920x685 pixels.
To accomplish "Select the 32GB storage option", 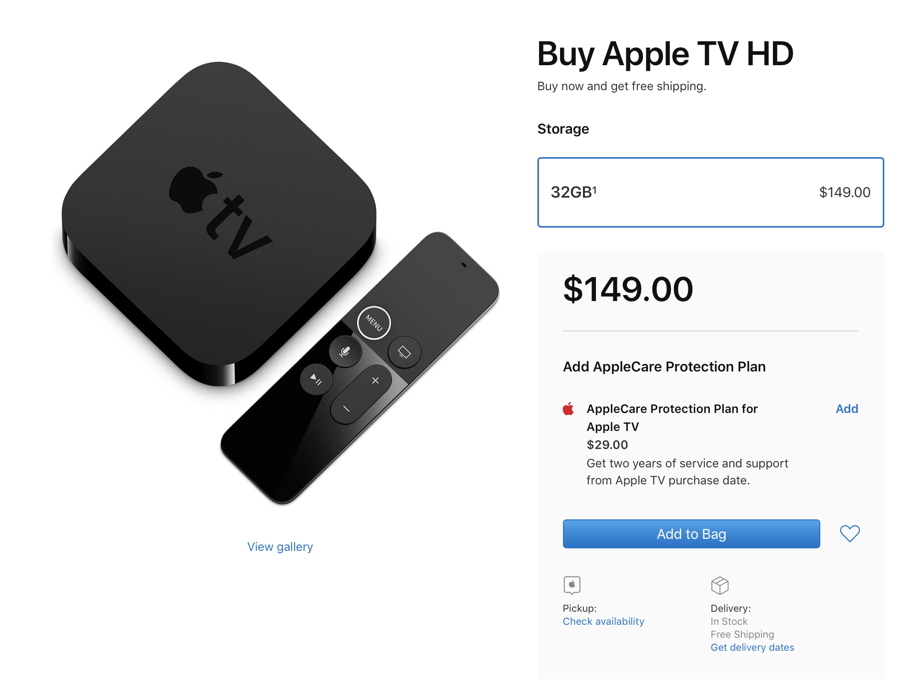I will coord(711,192).
